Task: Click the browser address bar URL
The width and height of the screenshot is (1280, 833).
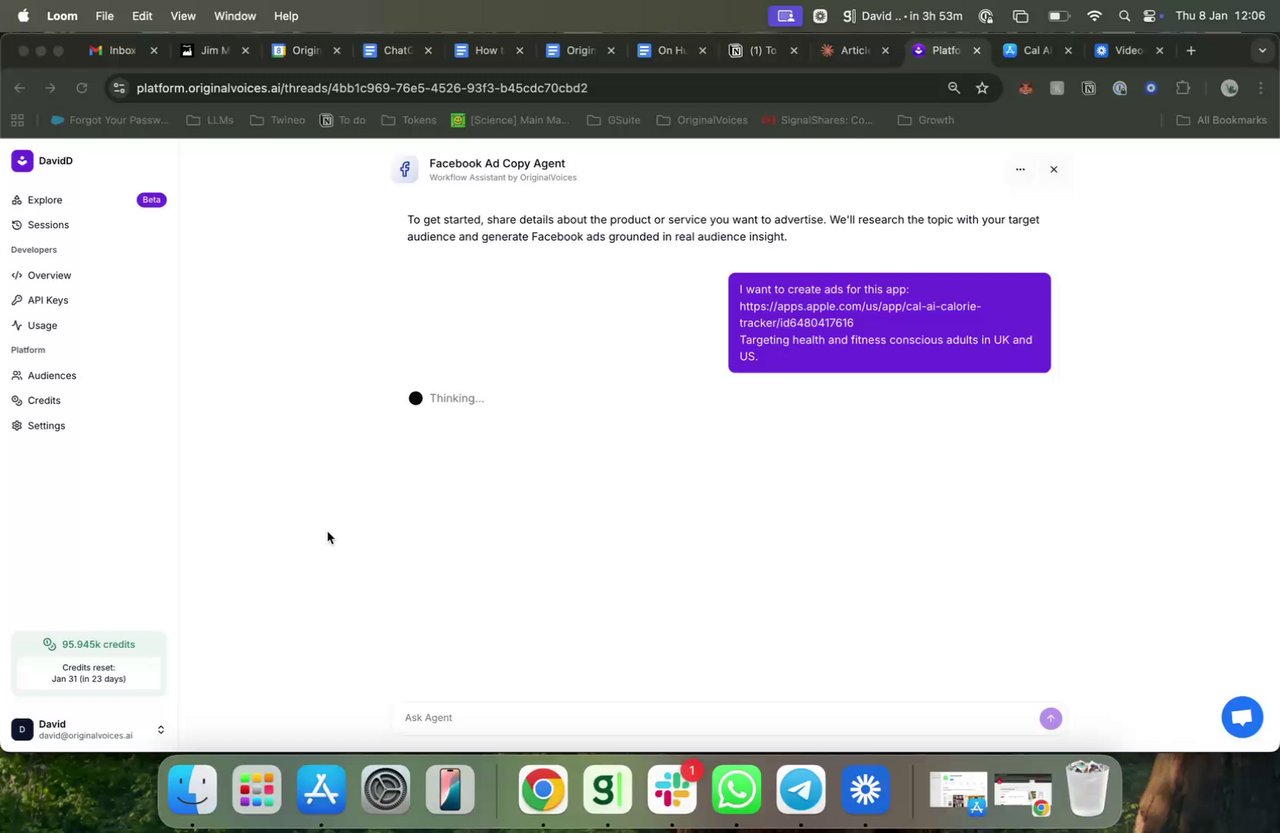Action: (362, 88)
